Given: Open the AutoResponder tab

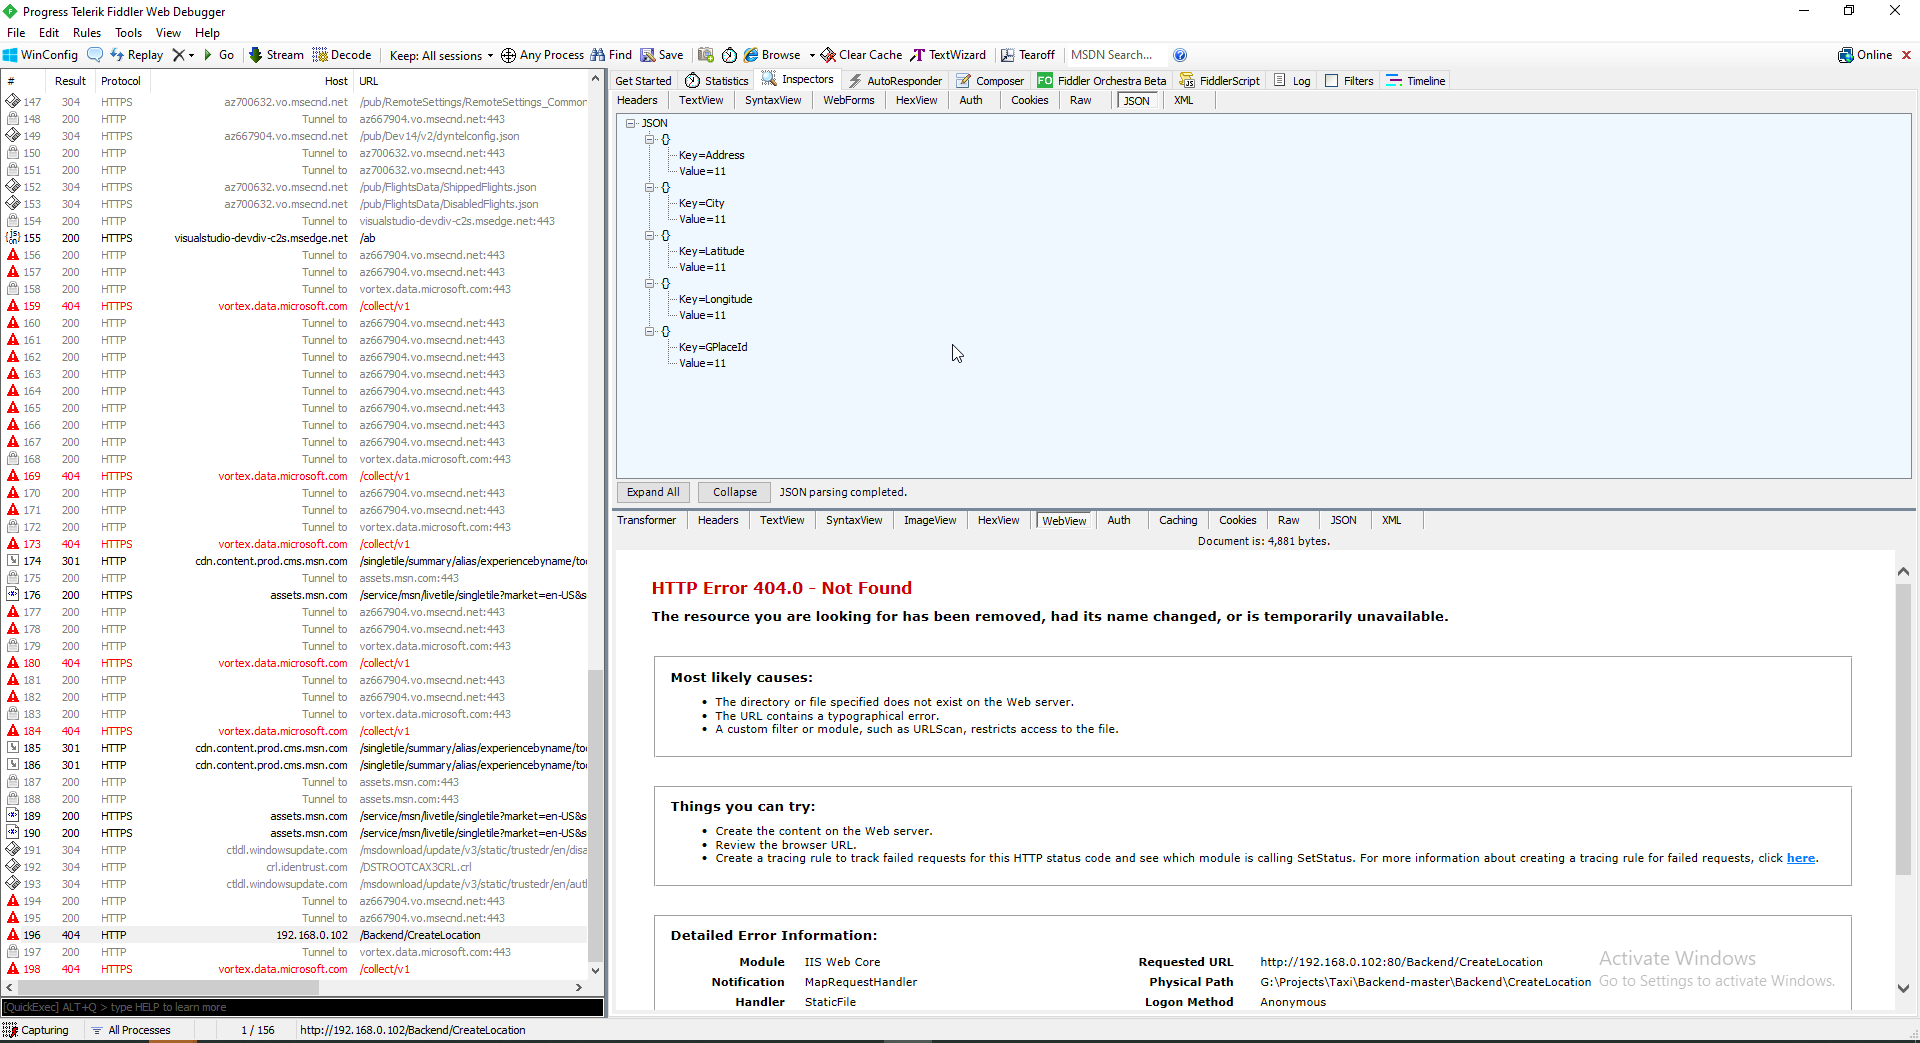Looking at the screenshot, I should tap(895, 81).
